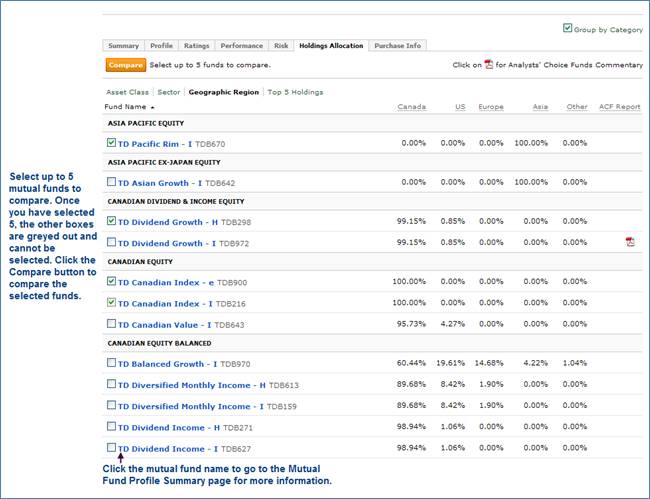The image size is (650, 499).
Task: Open the Performance tab
Action: [242, 46]
